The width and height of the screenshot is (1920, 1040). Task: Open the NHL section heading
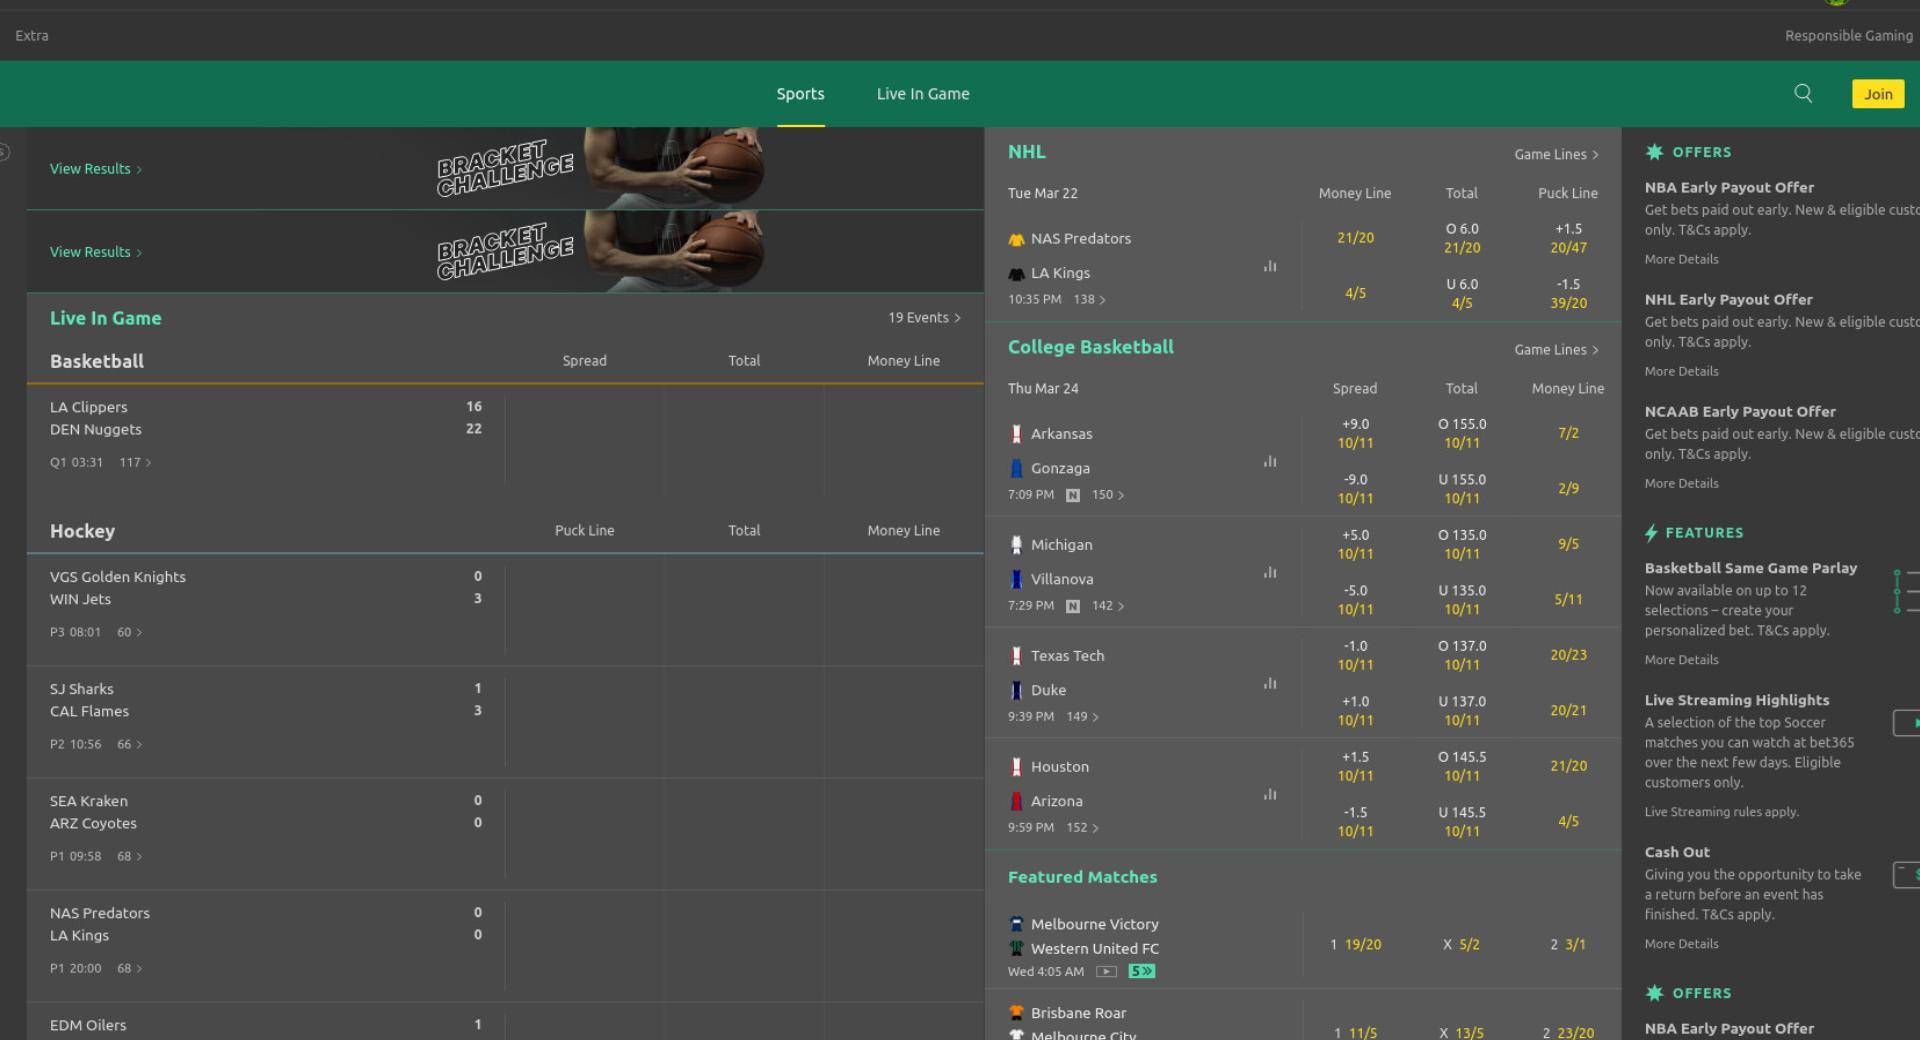1026,152
